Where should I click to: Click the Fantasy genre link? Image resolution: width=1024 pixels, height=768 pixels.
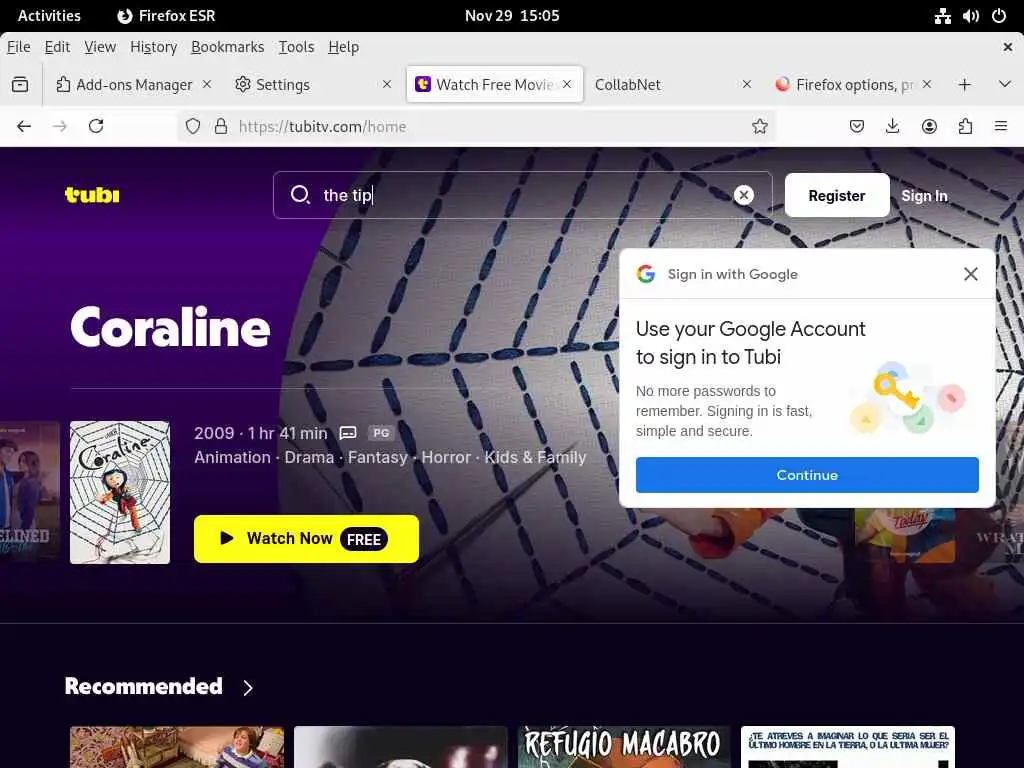[x=377, y=457]
